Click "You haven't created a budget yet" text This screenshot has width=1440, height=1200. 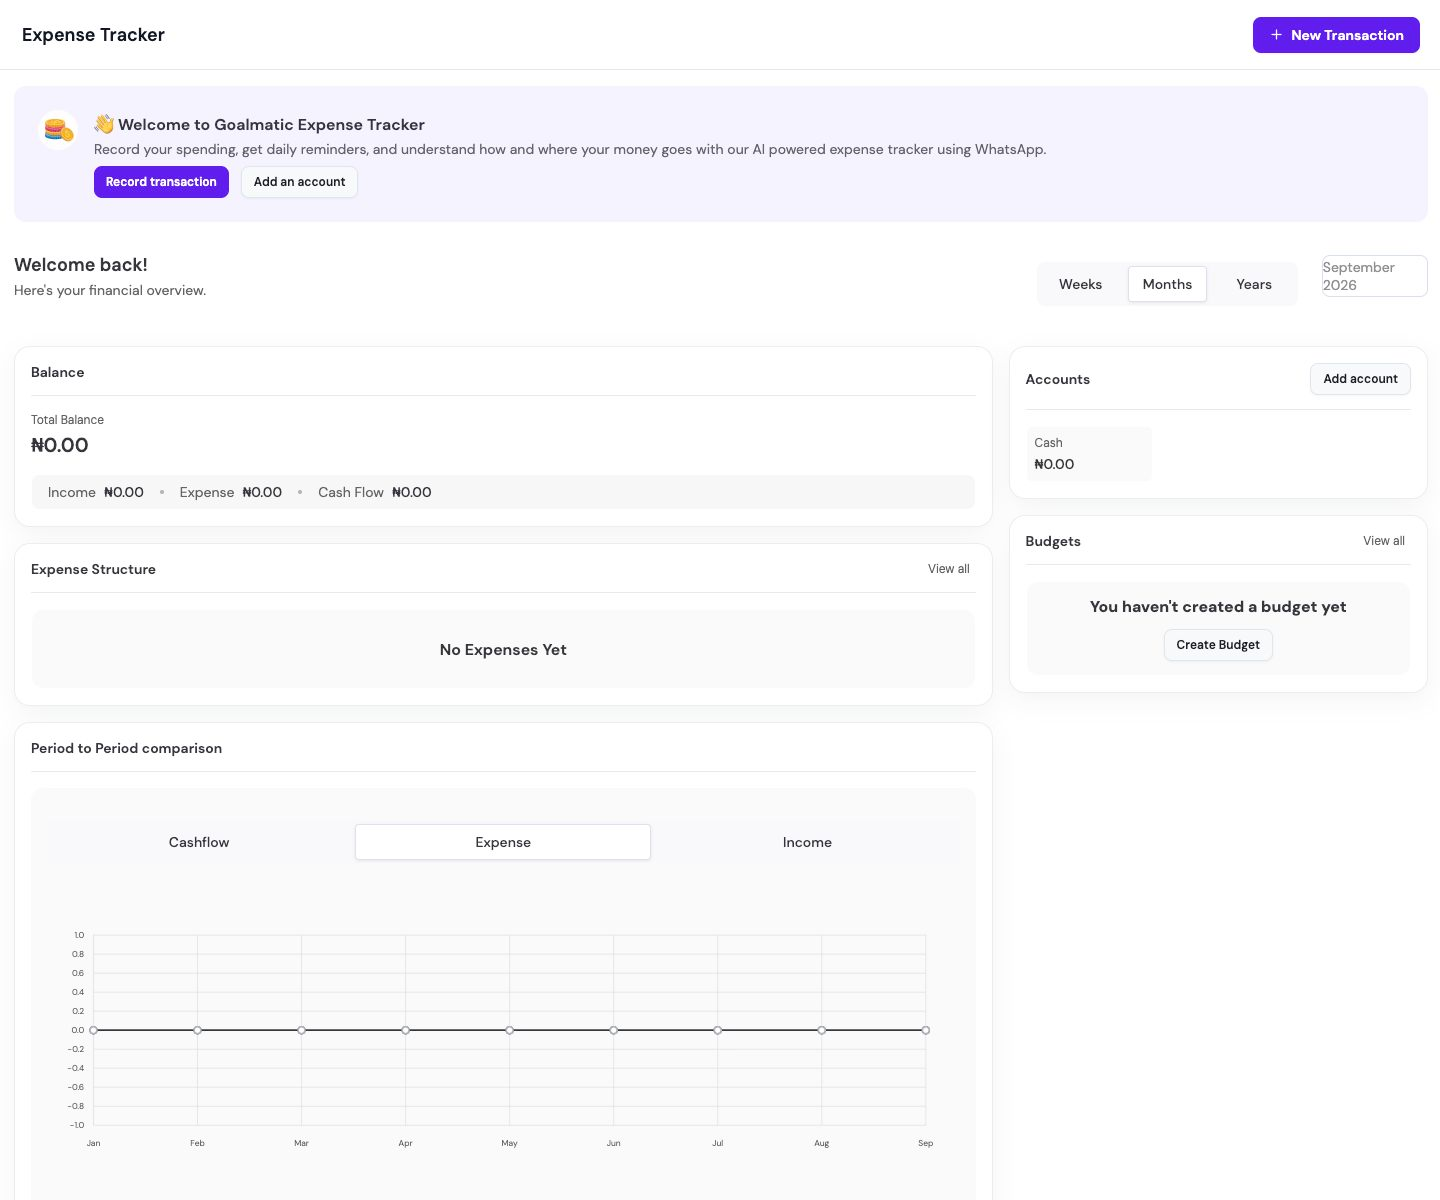1218,607
